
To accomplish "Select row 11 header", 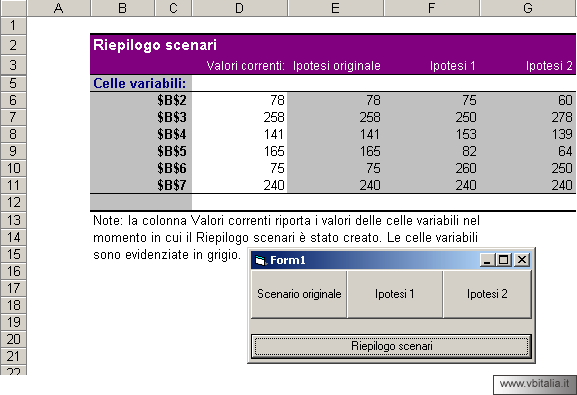I will pyautogui.click(x=13, y=185).
